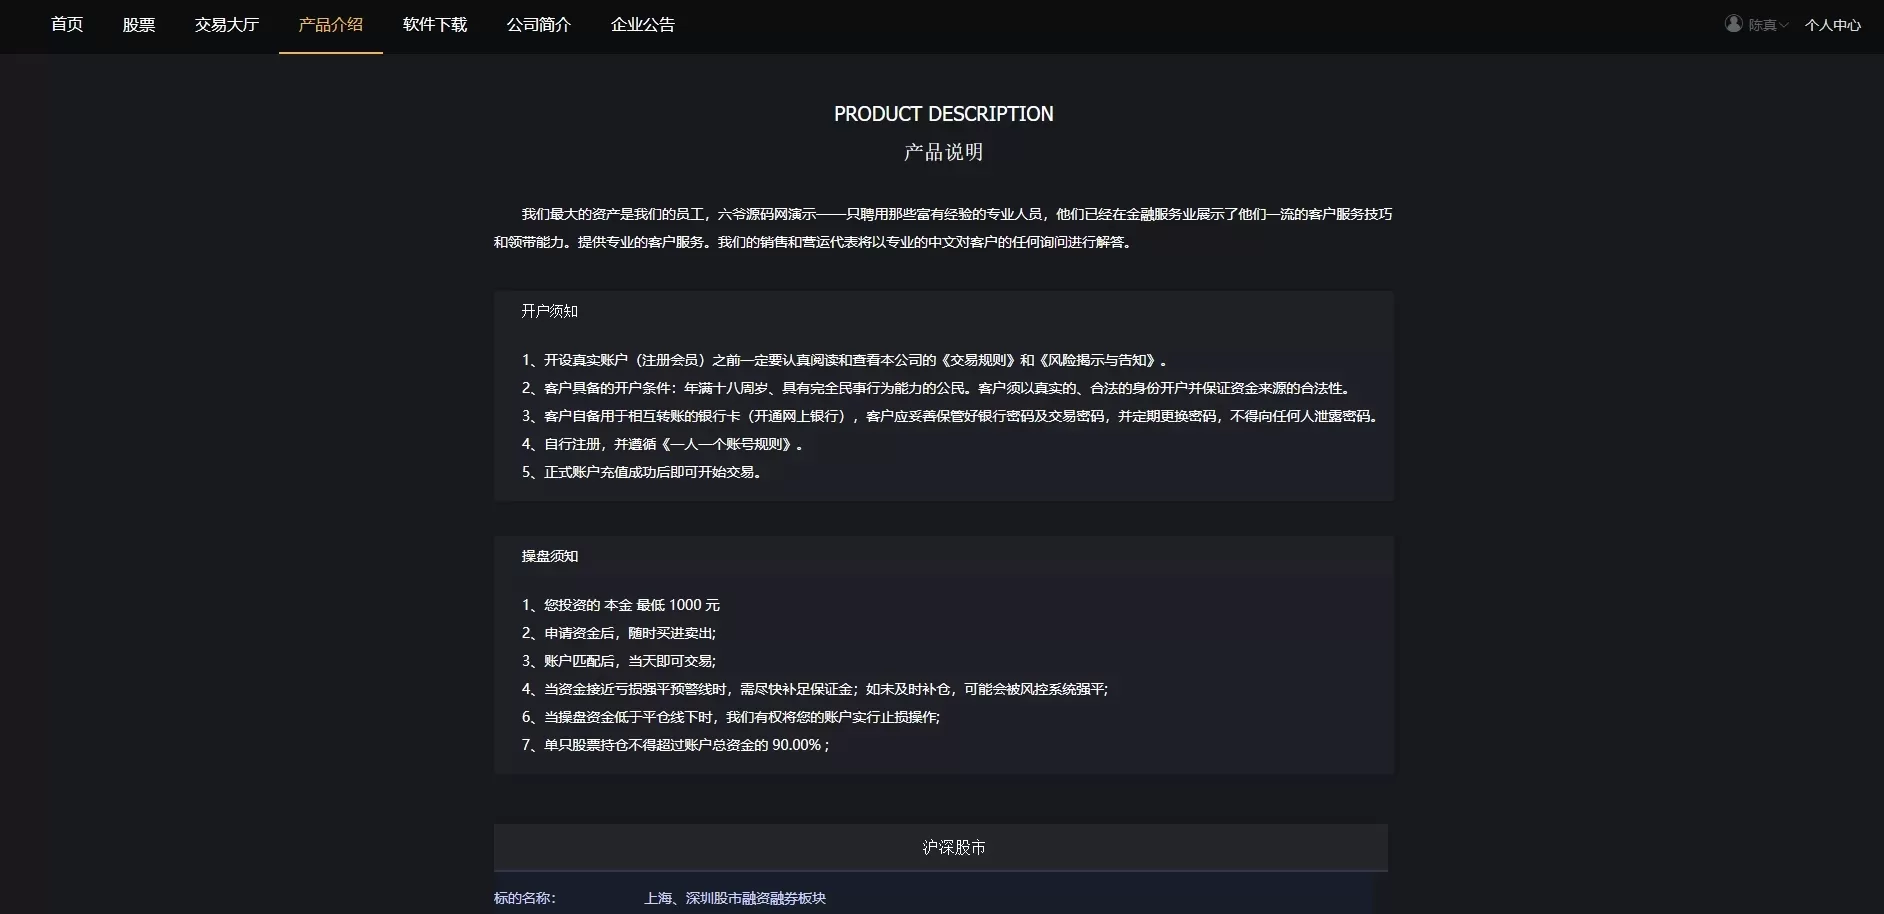Open 企业公告 announcements
1884x914 pixels.
tap(643, 25)
